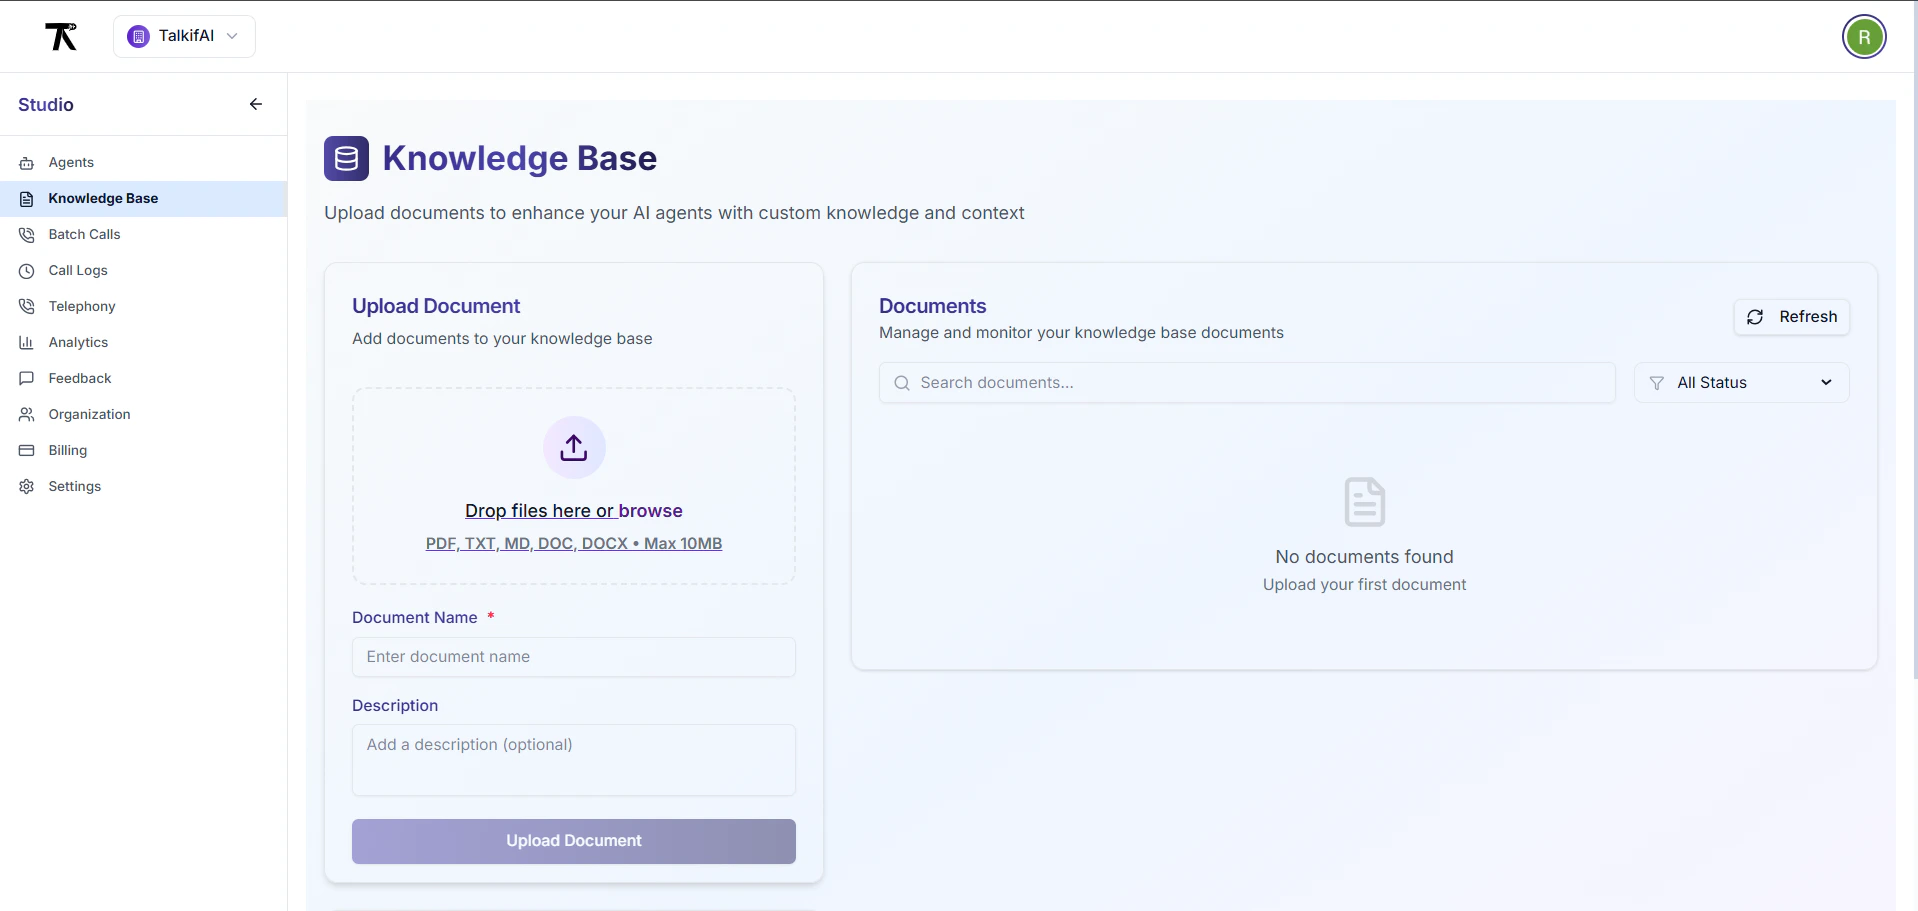Viewport: 1918px width, 911px height.
Task: Open Settings via the gear icon
Action: 26,486
